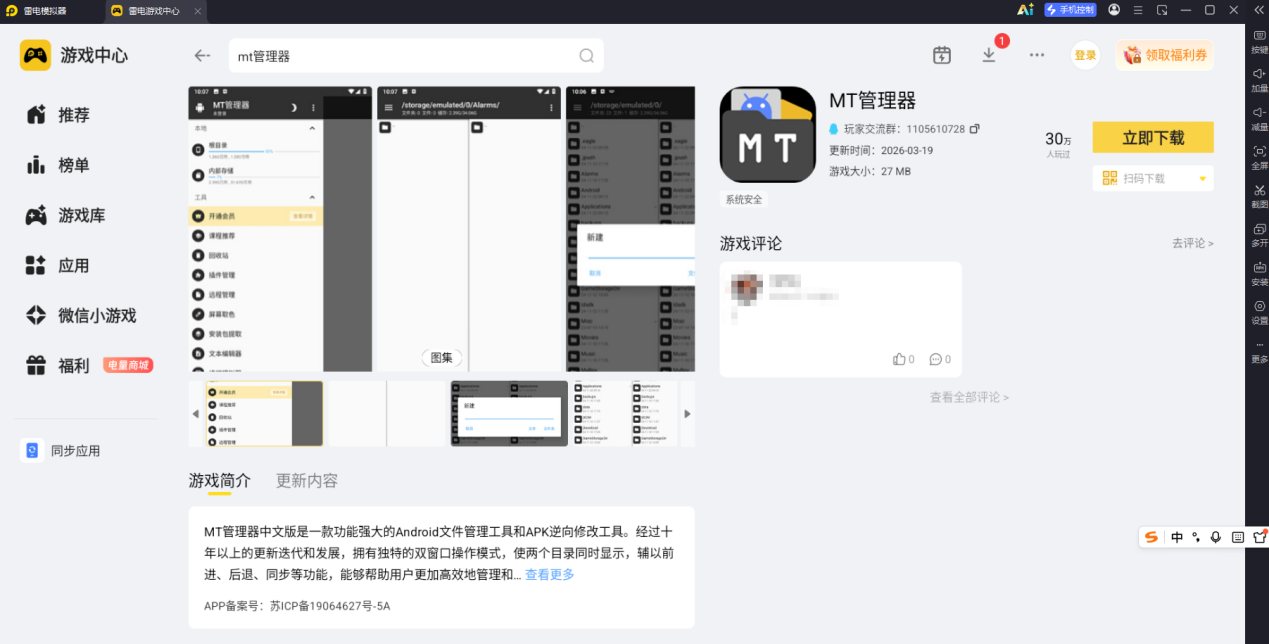The height and width of the screenshot is (644, 1269).
Task: Toggle the 中 Chinese input mode
Action: (1177, 537)
